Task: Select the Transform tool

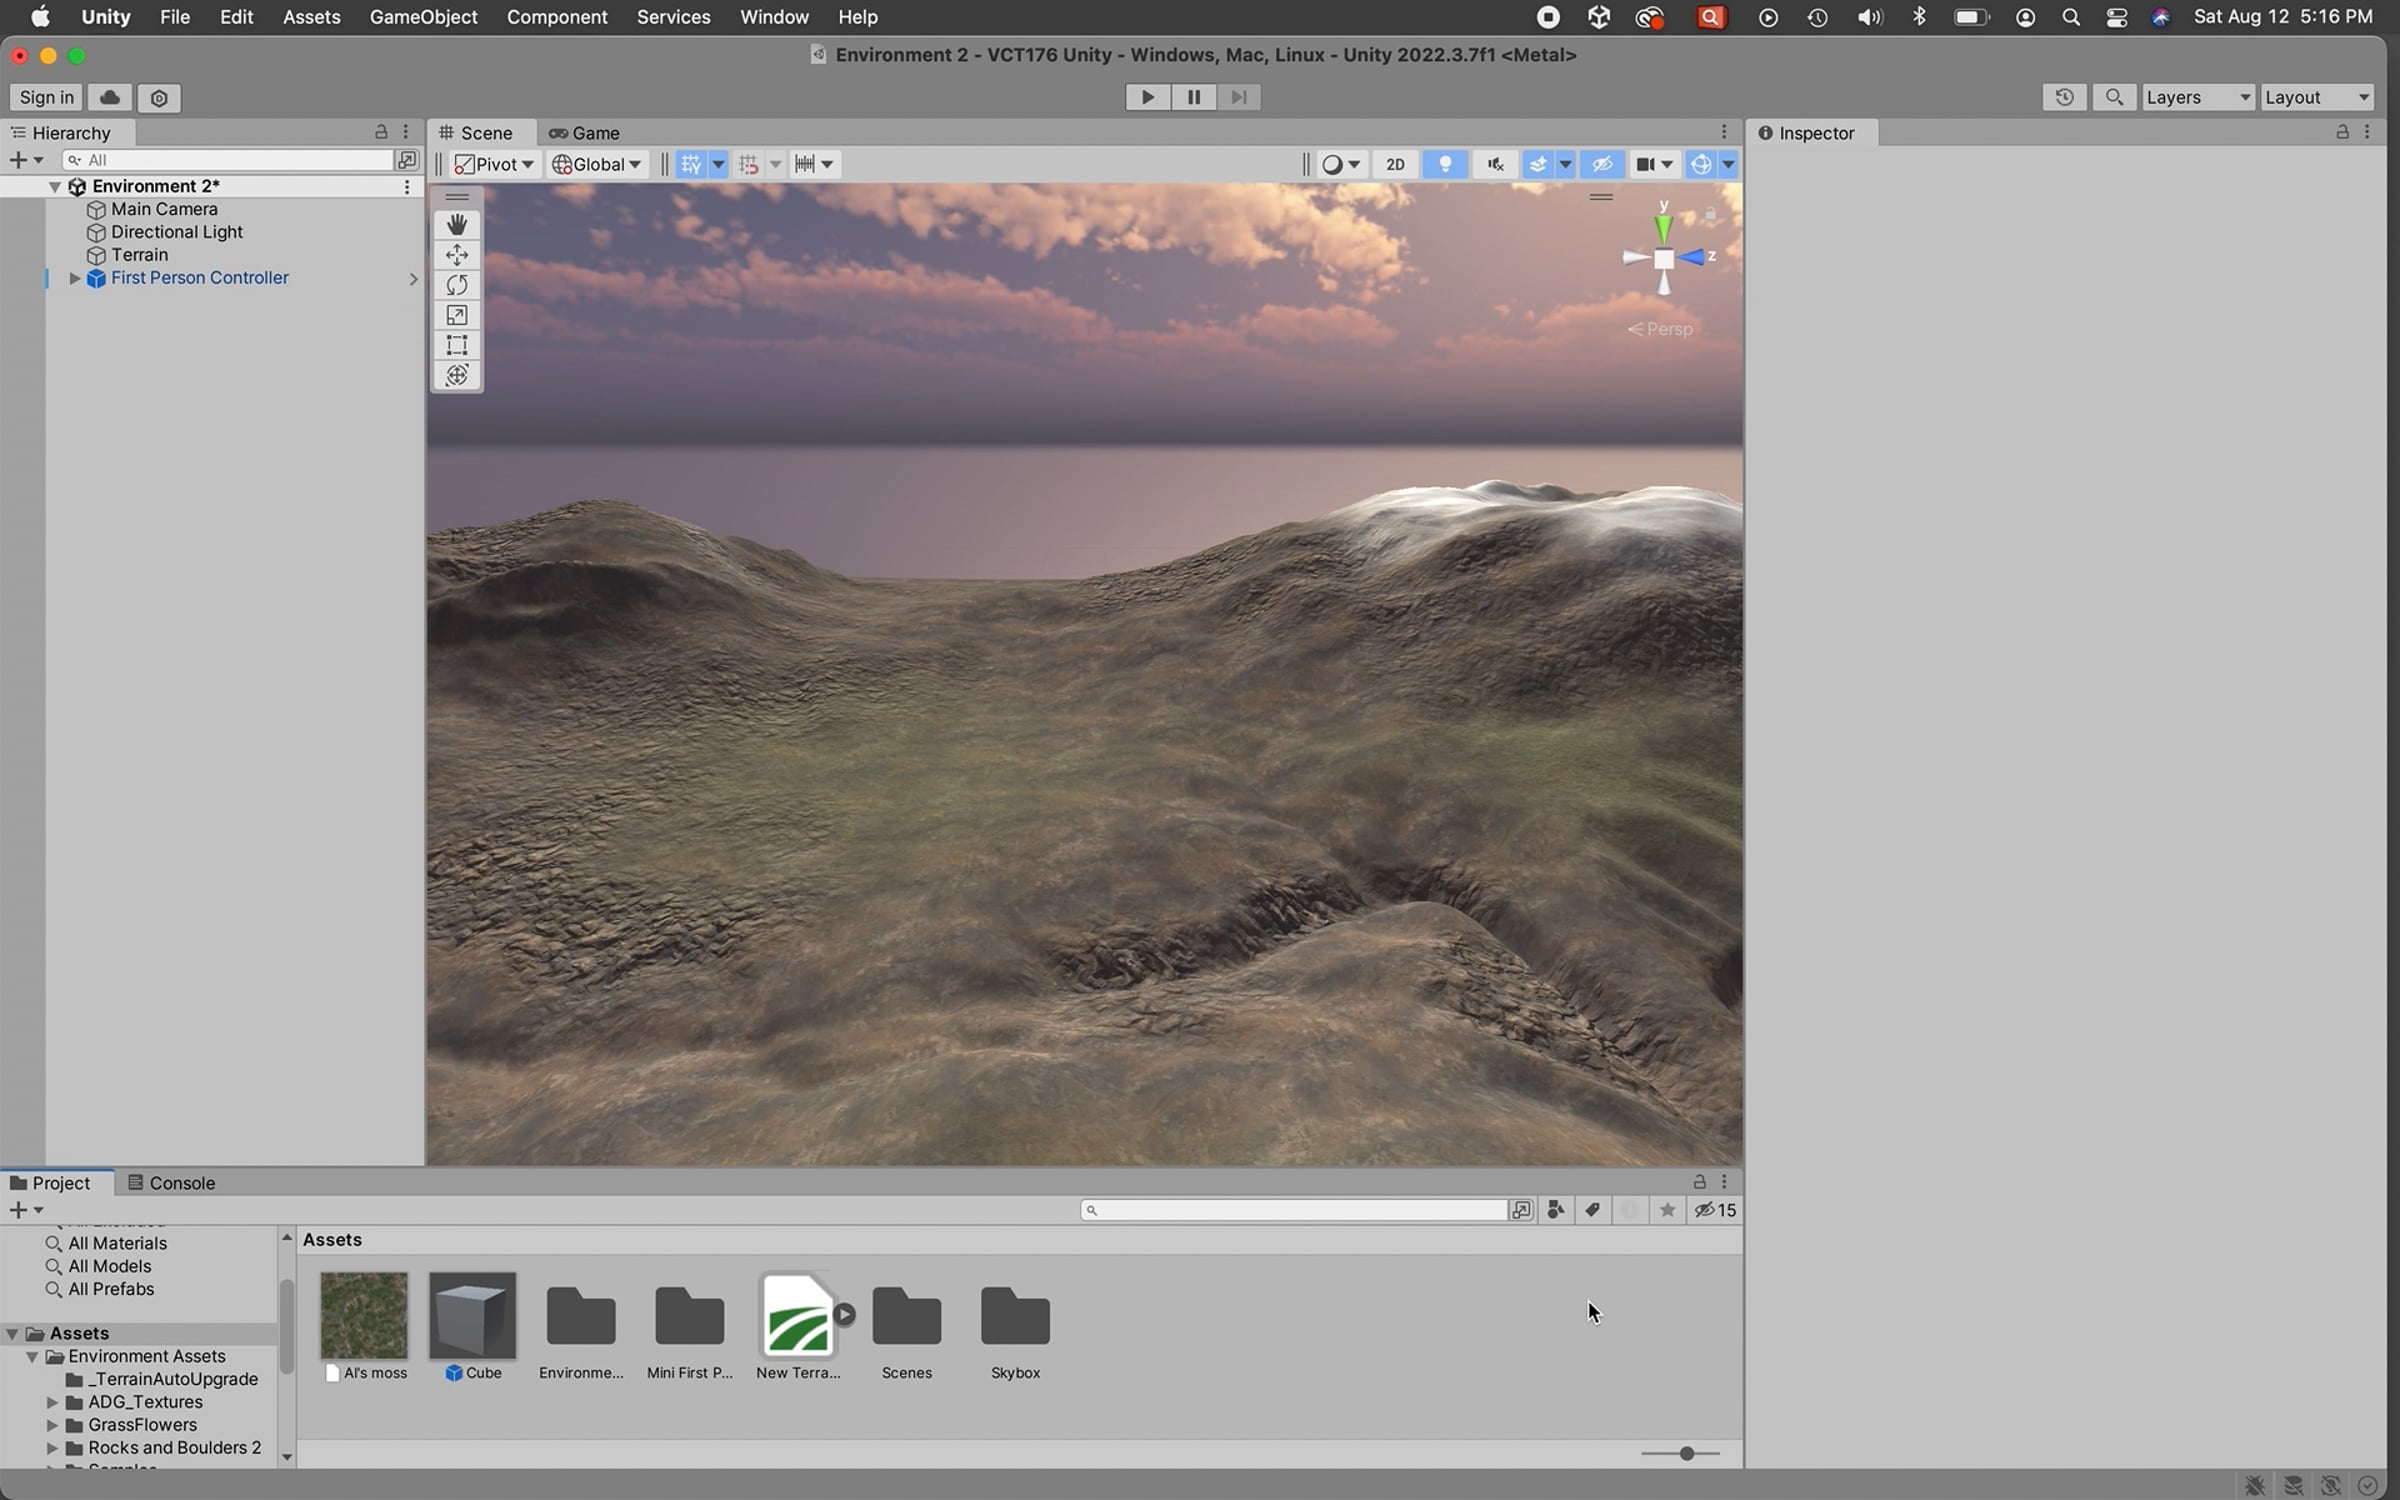Action: tap(457, 375)
